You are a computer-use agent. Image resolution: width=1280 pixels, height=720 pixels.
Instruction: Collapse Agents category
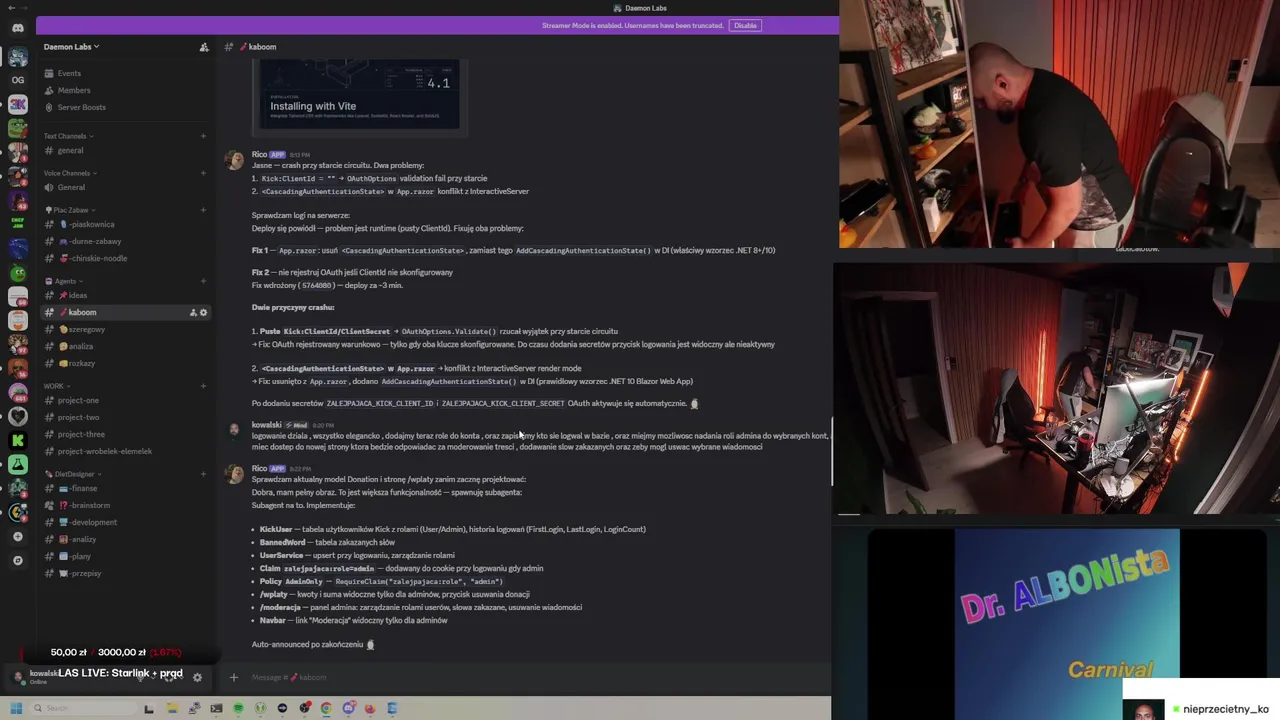pos(64,281)
